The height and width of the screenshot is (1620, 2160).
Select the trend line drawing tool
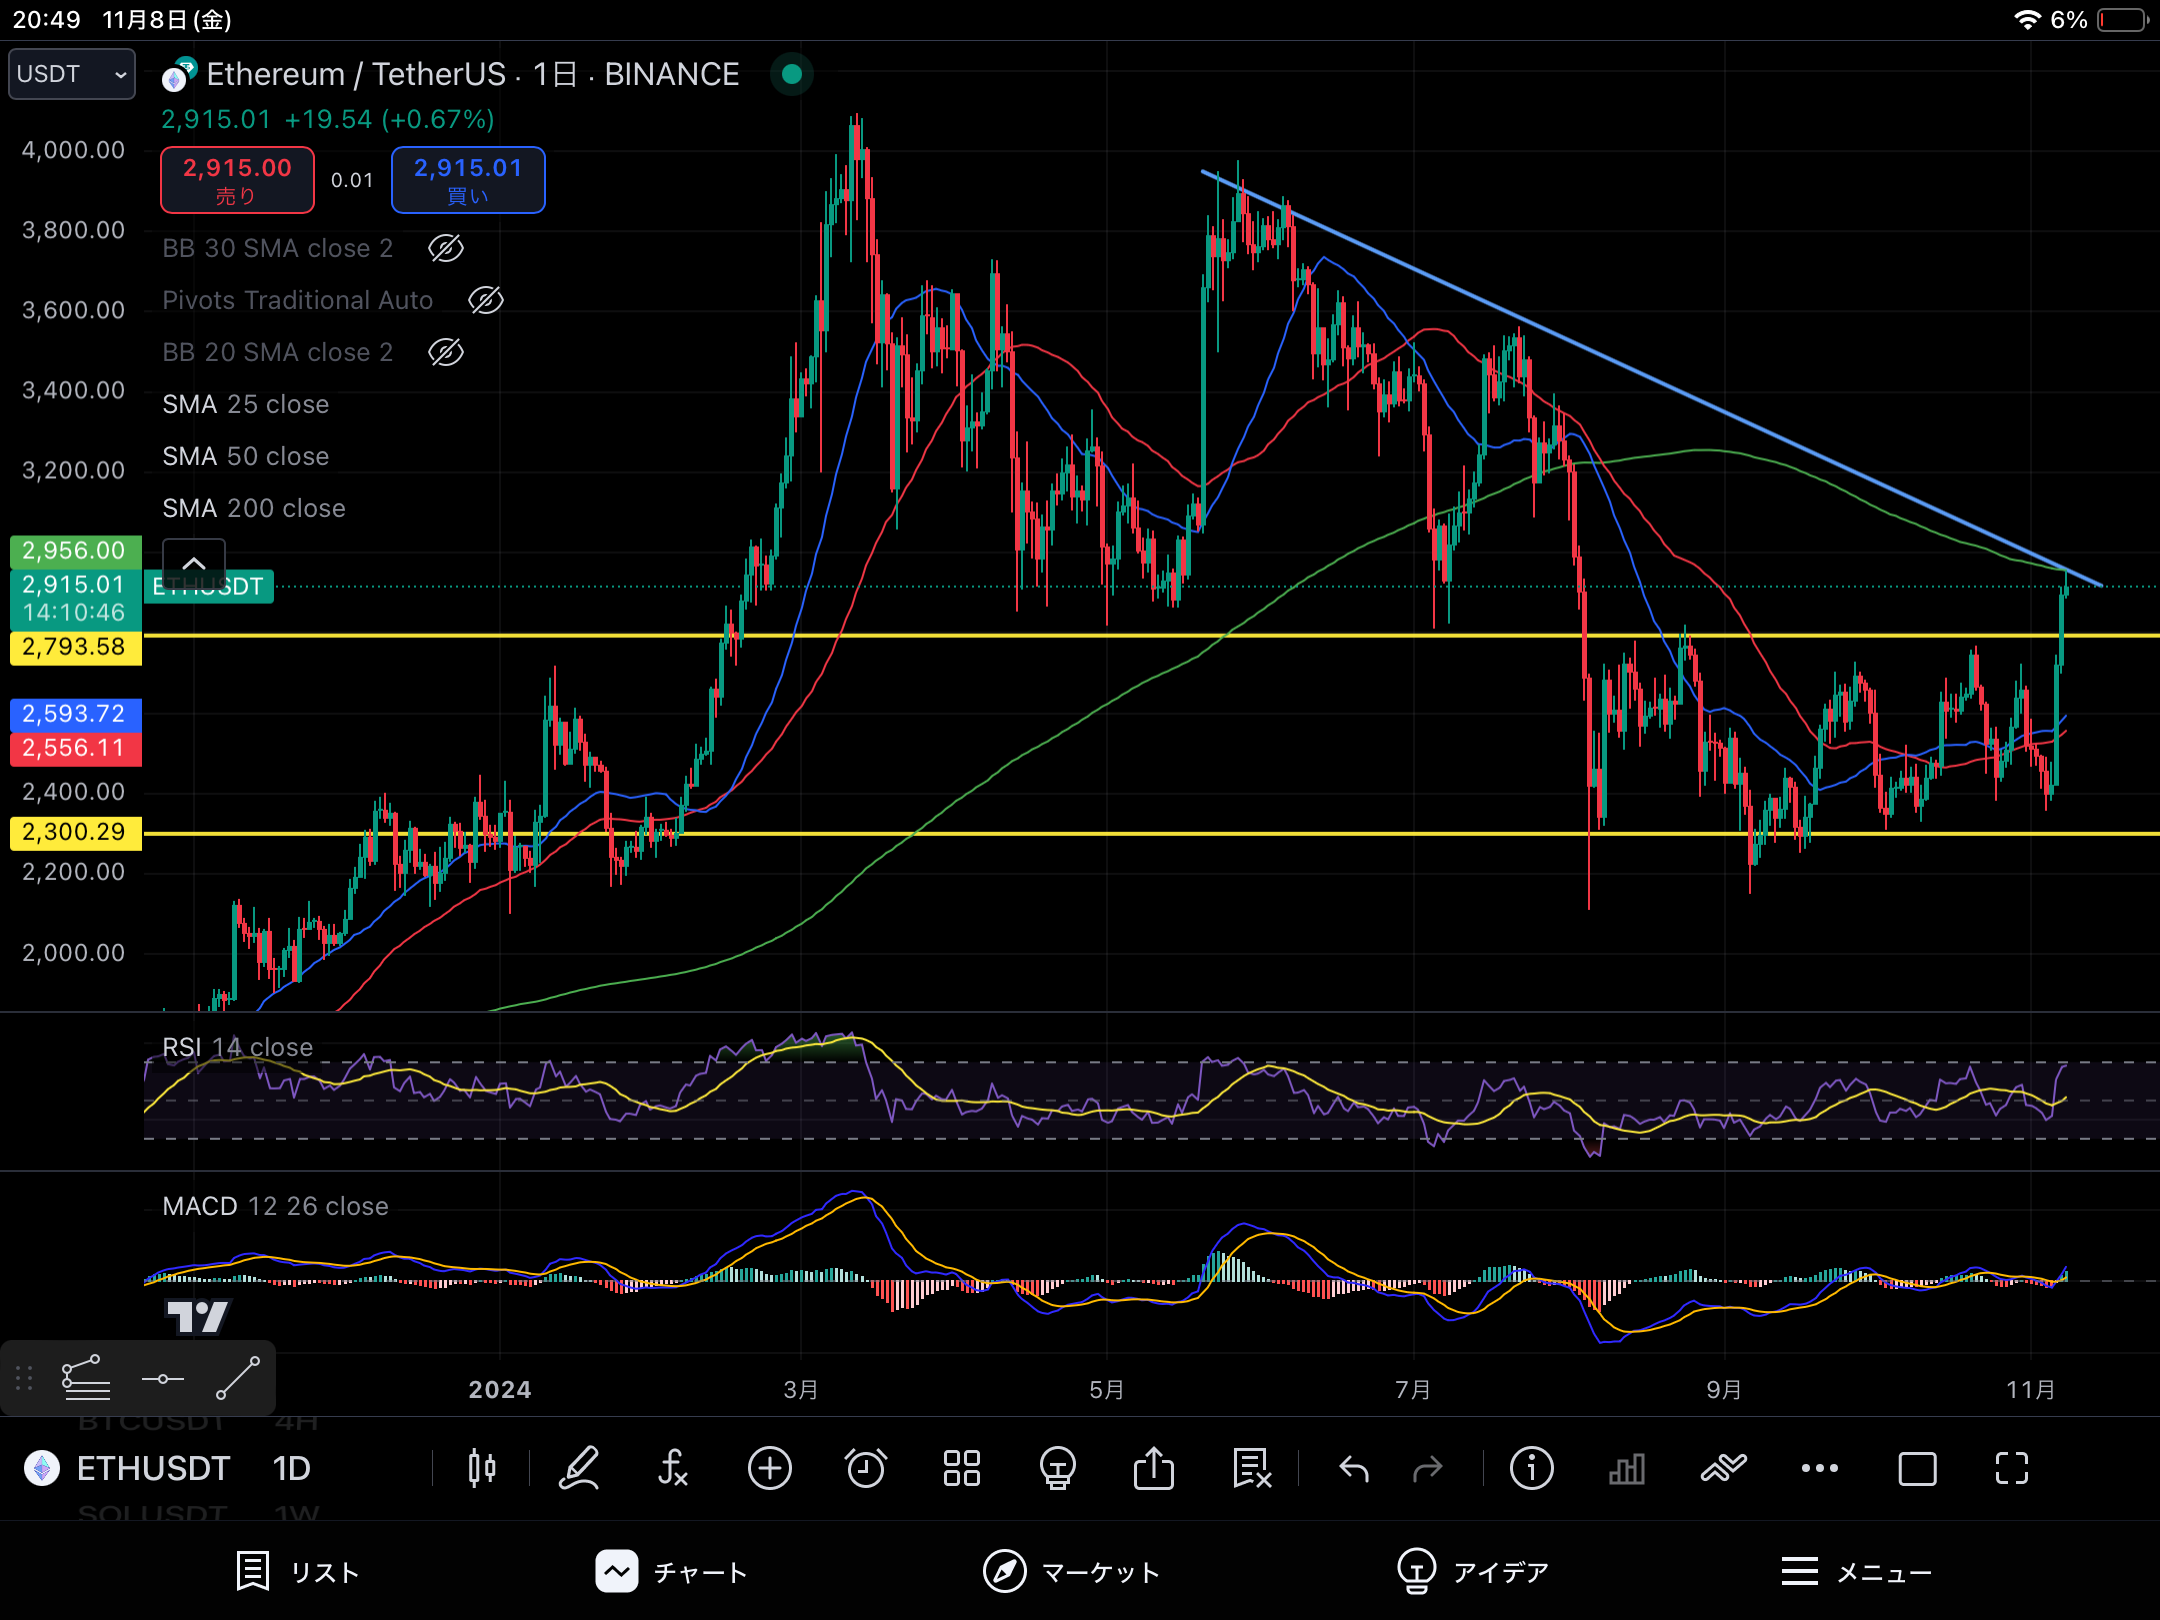point(238,1378)
